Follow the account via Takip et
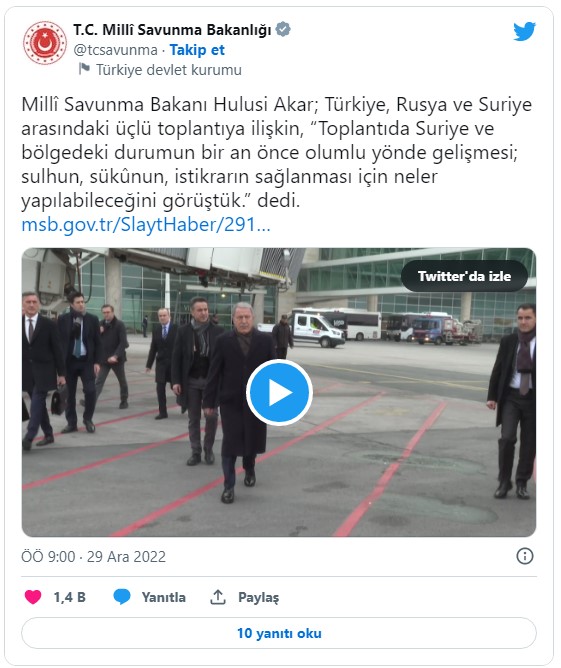This screenshot has width=561, height=668. pos(197,50)
